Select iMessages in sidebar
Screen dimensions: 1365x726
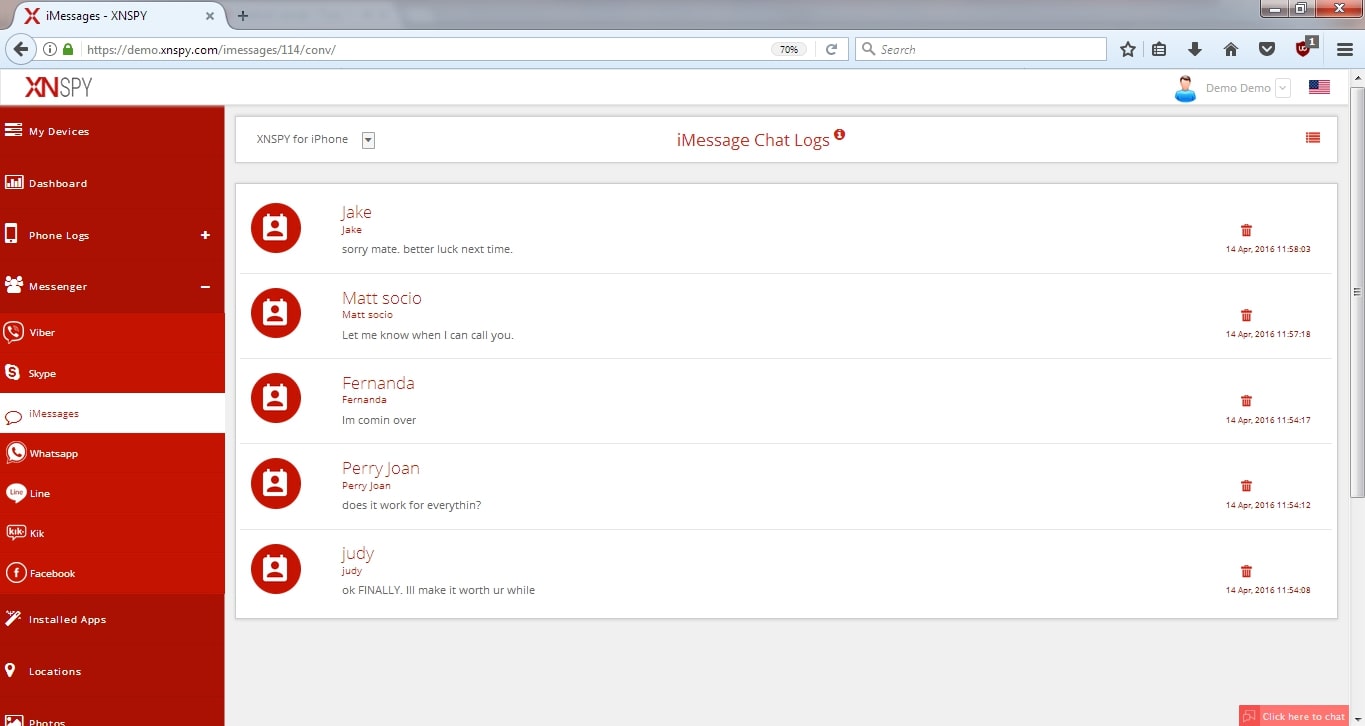point(112,413)
